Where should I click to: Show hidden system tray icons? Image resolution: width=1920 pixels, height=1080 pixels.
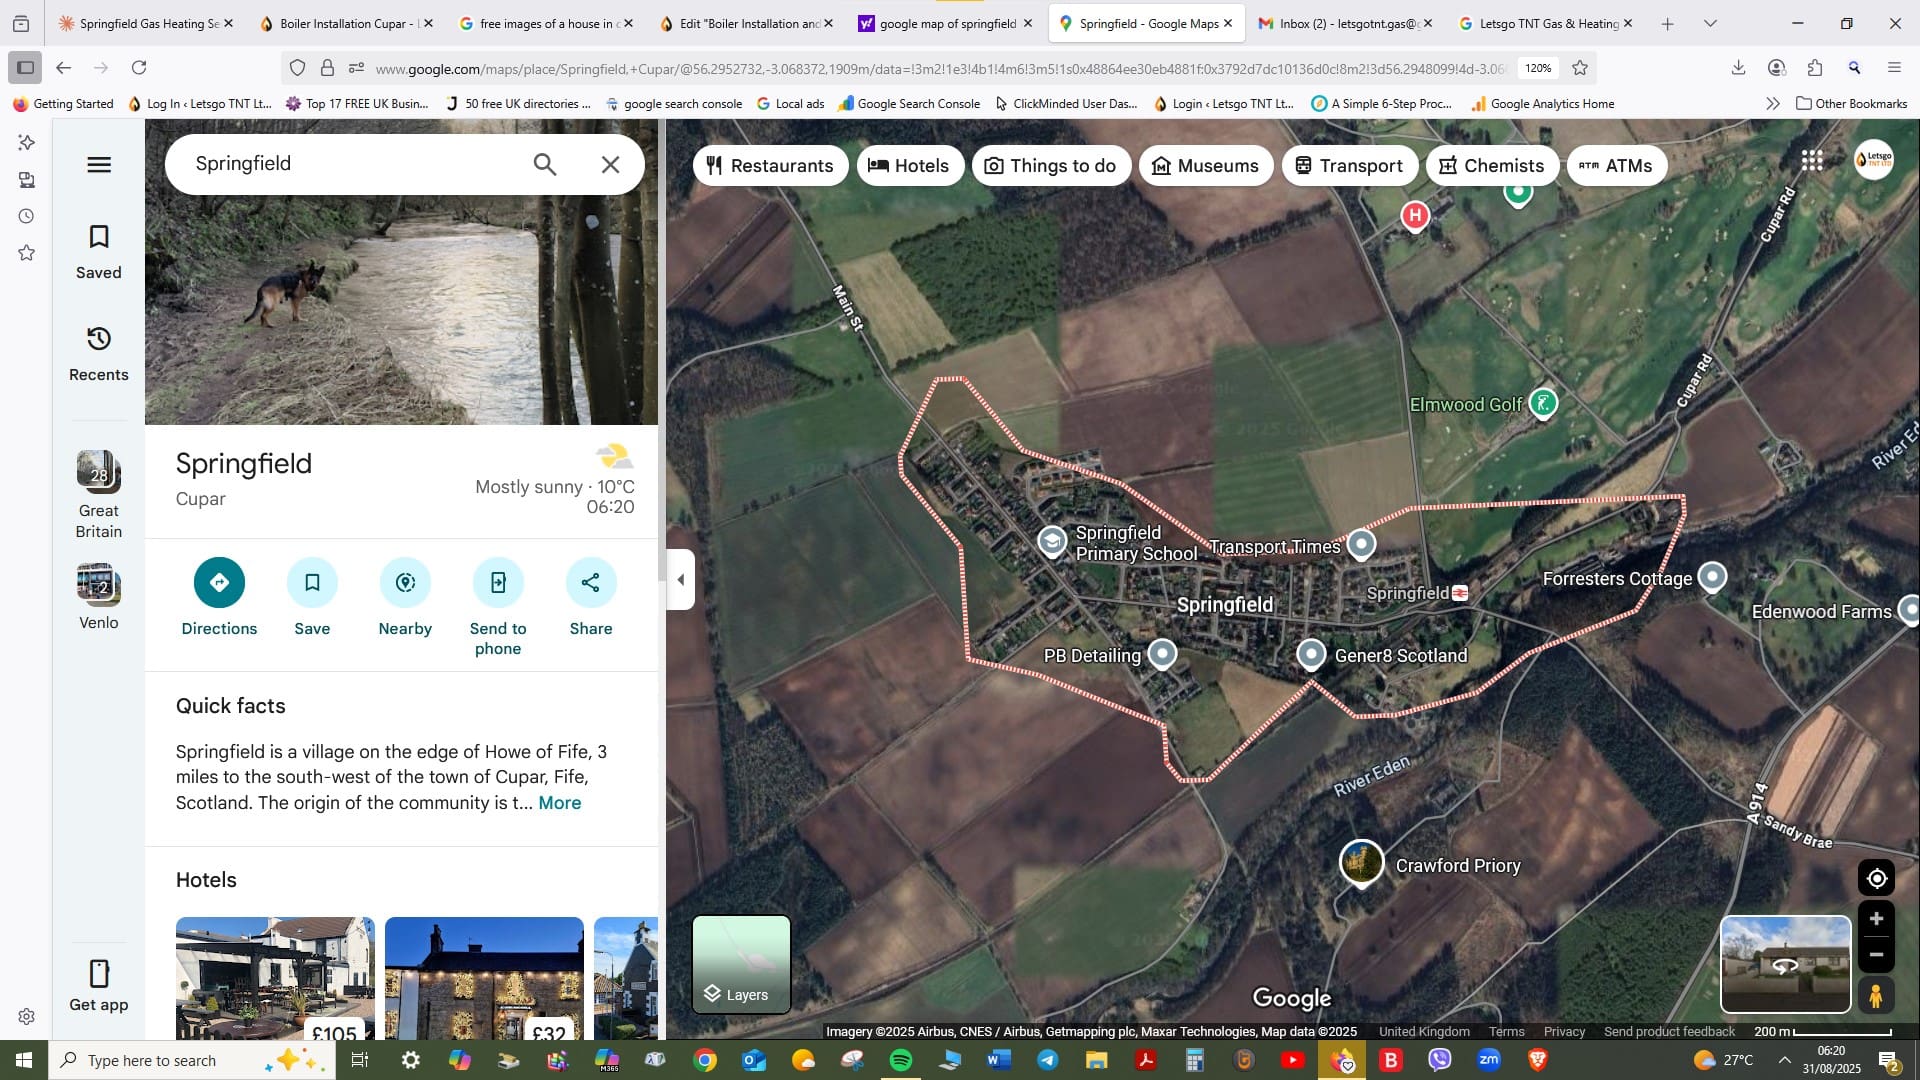click(1785, 1060)
